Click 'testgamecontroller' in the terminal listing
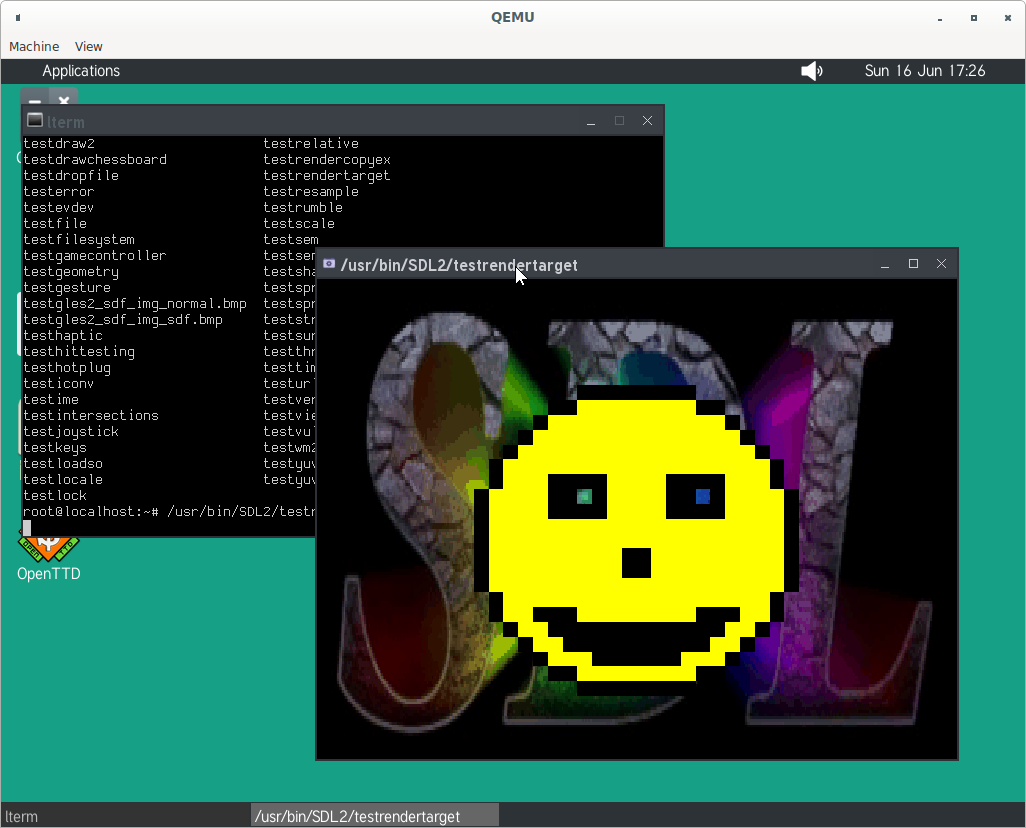 [x=95, y=256]
